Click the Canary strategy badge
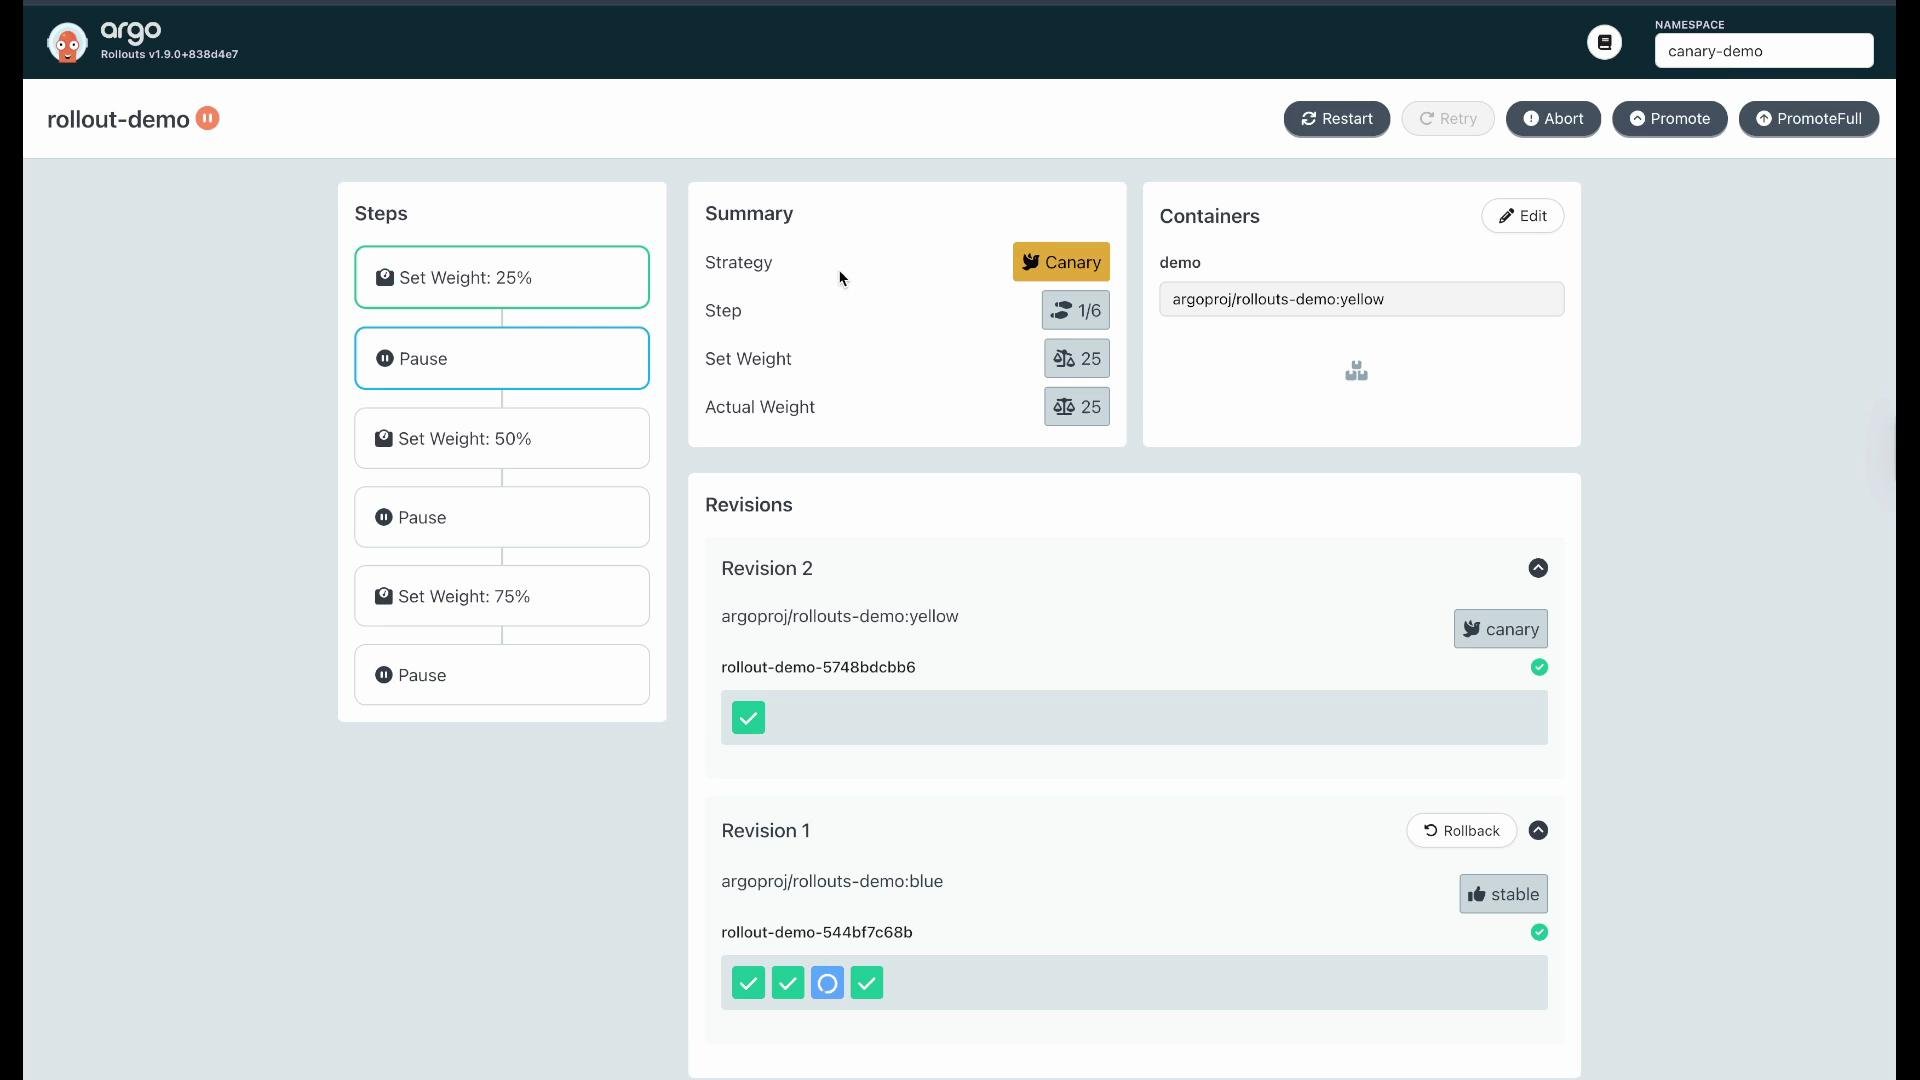 pos(1061,262)
